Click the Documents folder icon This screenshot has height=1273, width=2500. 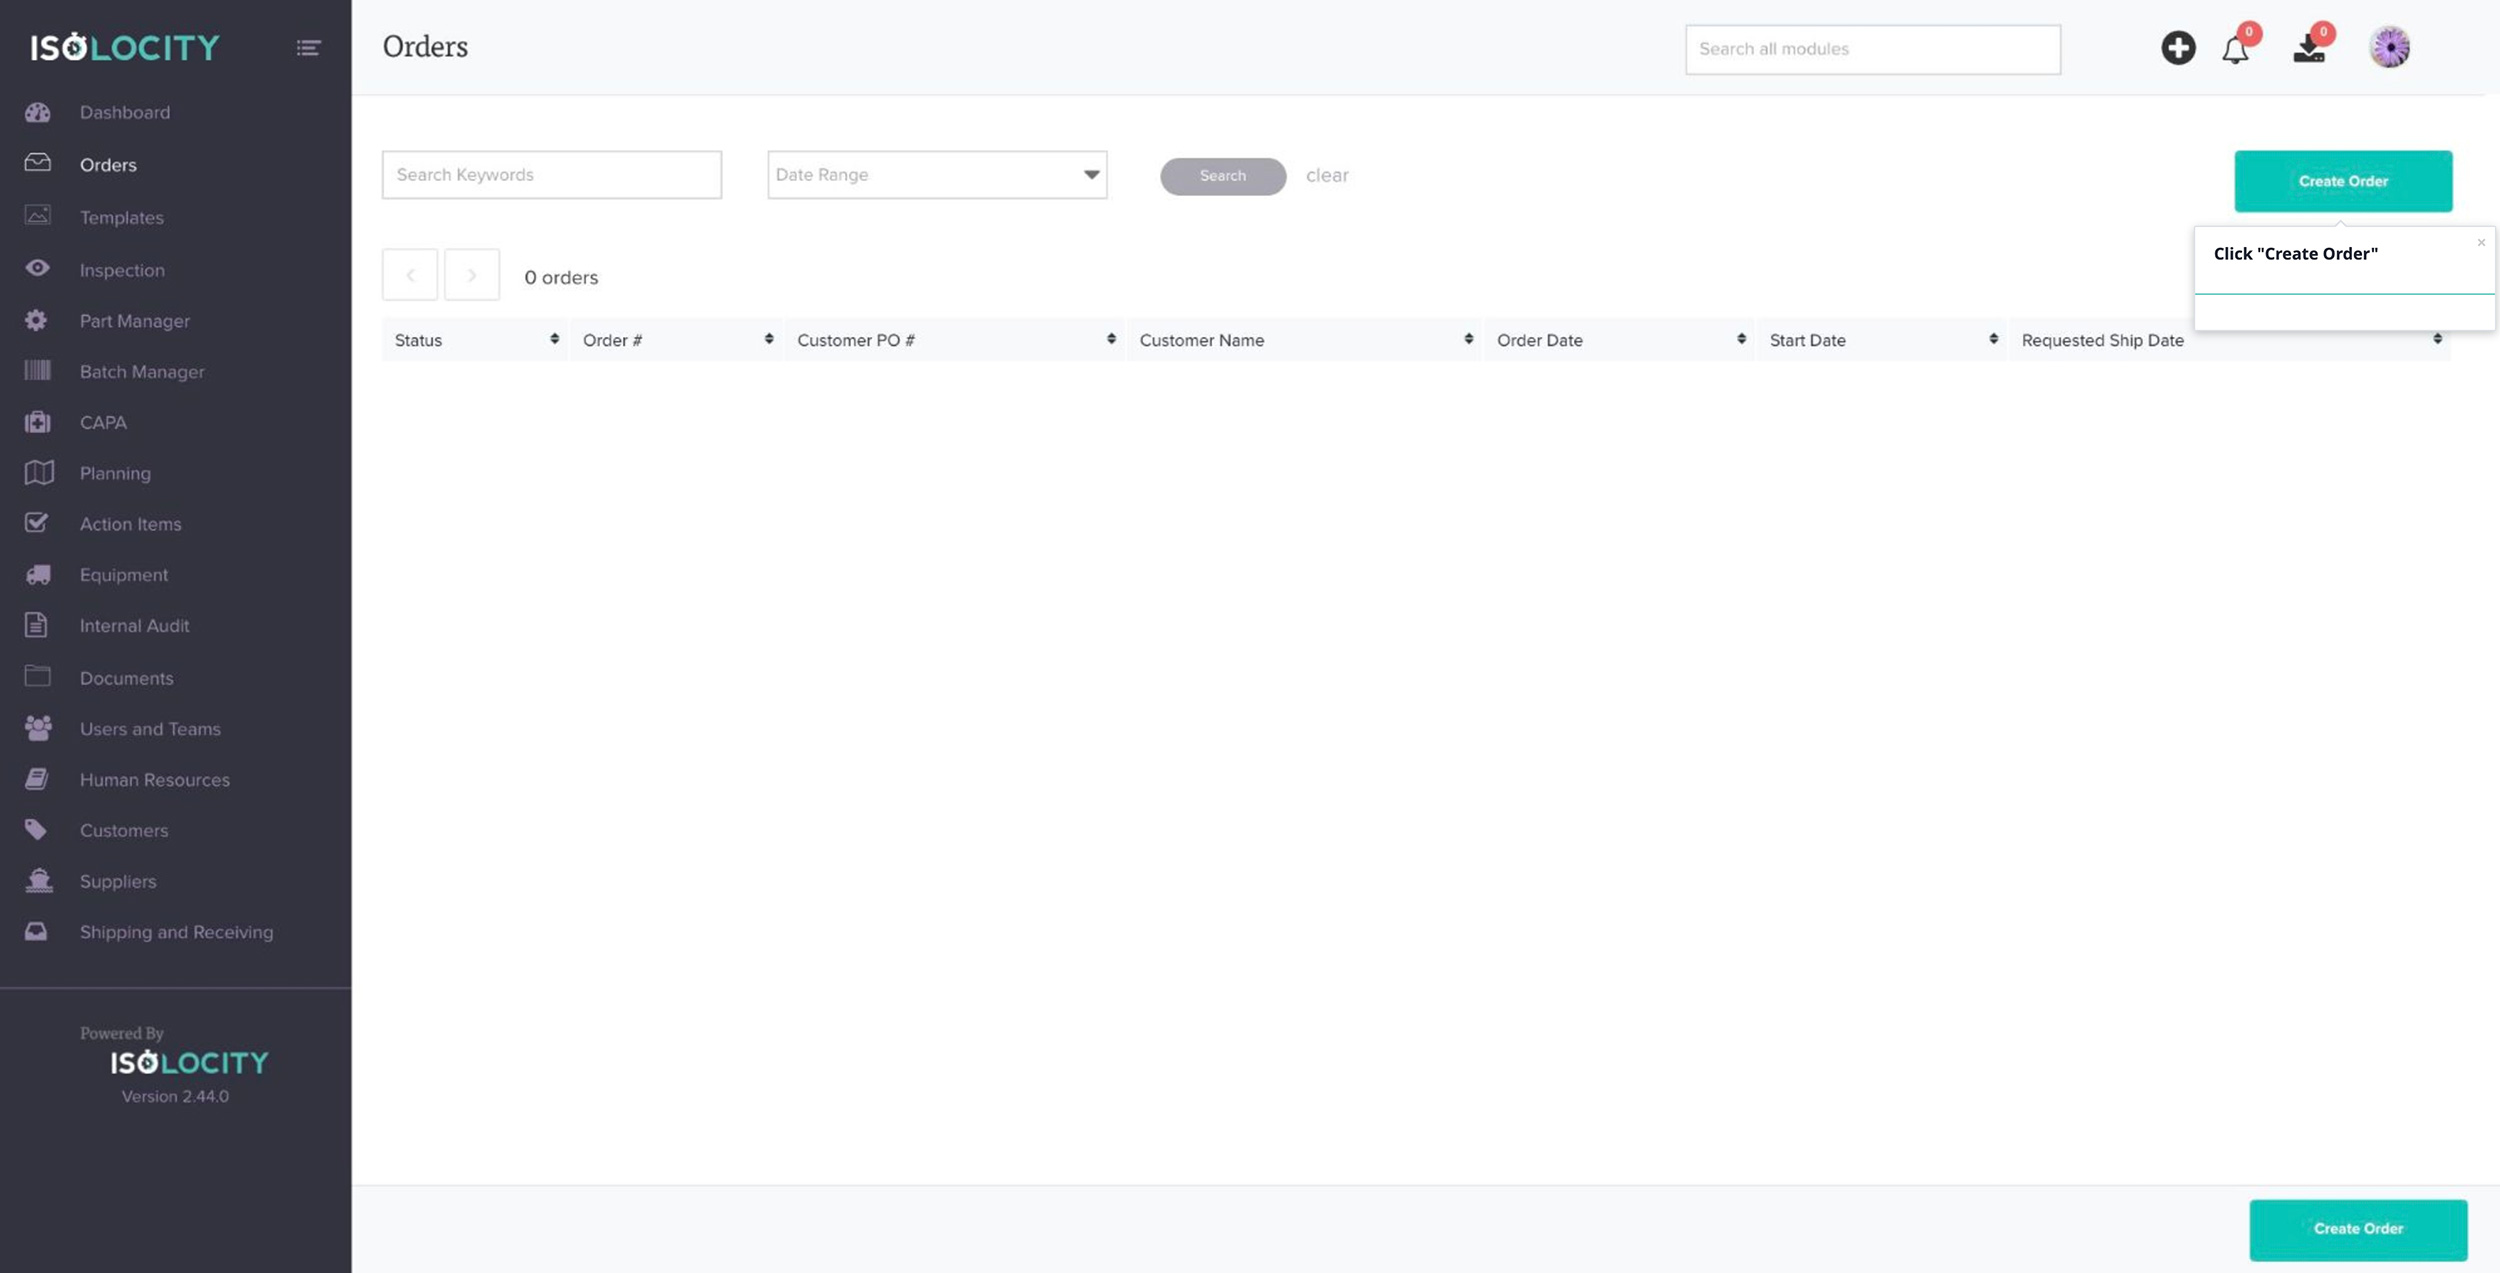pos(38,676)
